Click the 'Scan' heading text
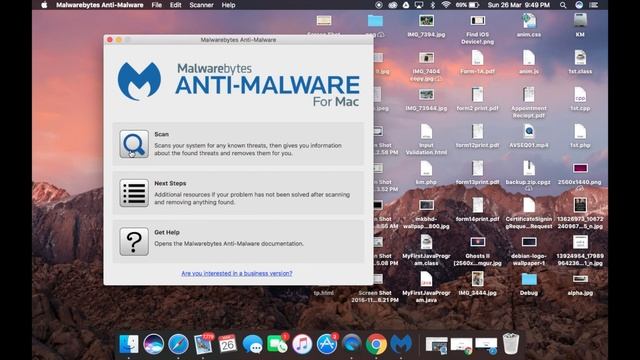This screenshot has width=640, height=360. point(162,134)
